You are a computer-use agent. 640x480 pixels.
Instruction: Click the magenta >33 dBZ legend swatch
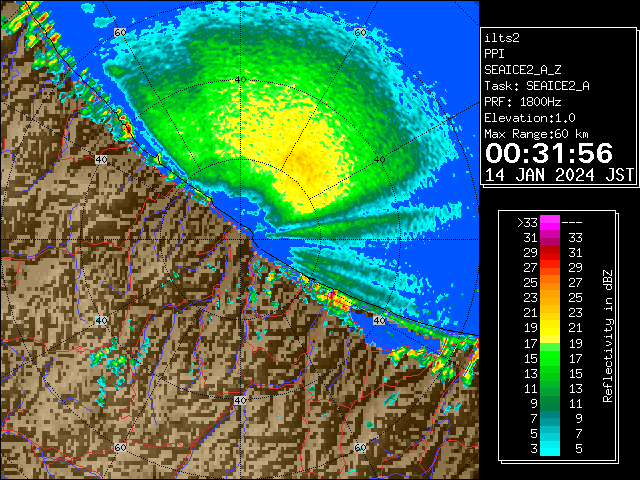(x=550, y=223)
